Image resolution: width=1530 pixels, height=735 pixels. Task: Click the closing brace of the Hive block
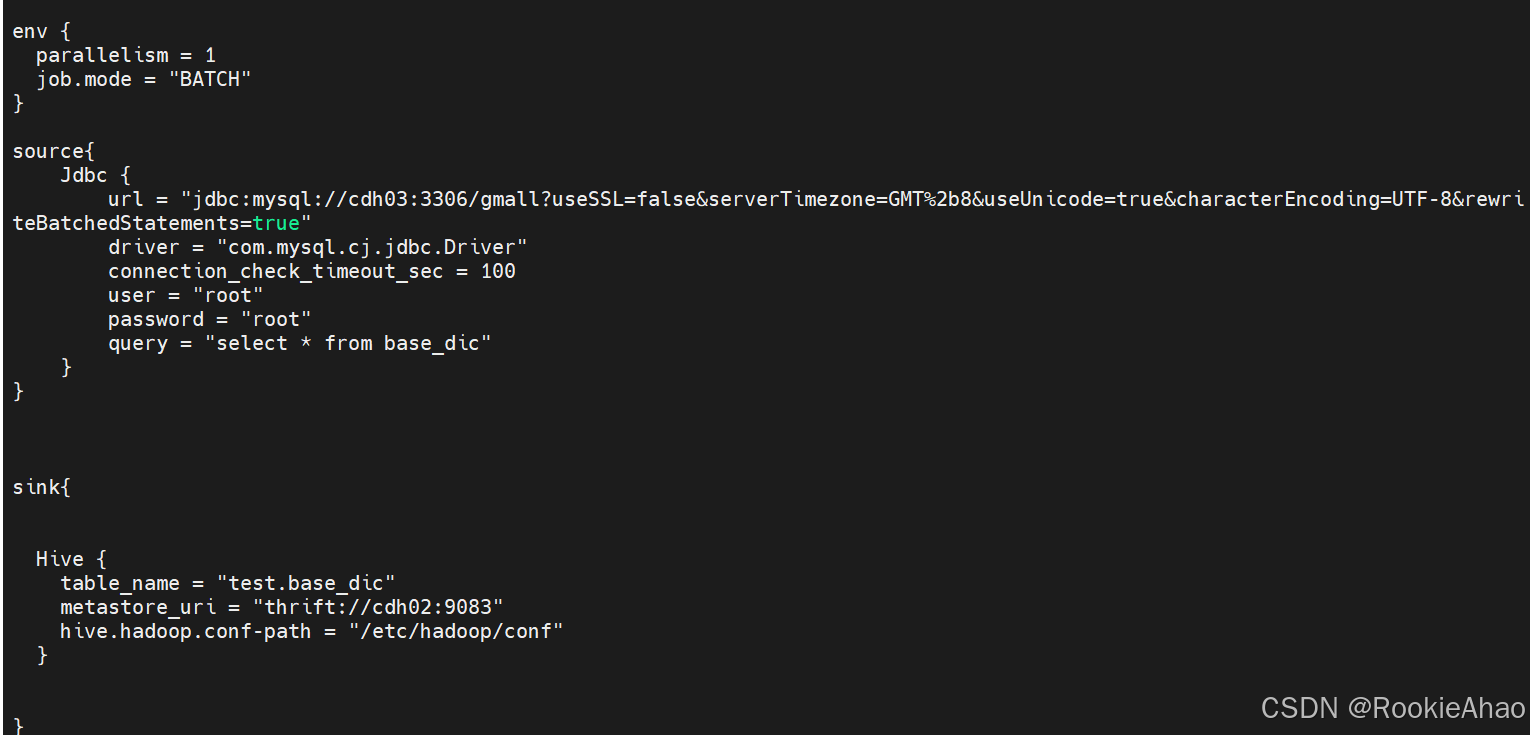42,655
